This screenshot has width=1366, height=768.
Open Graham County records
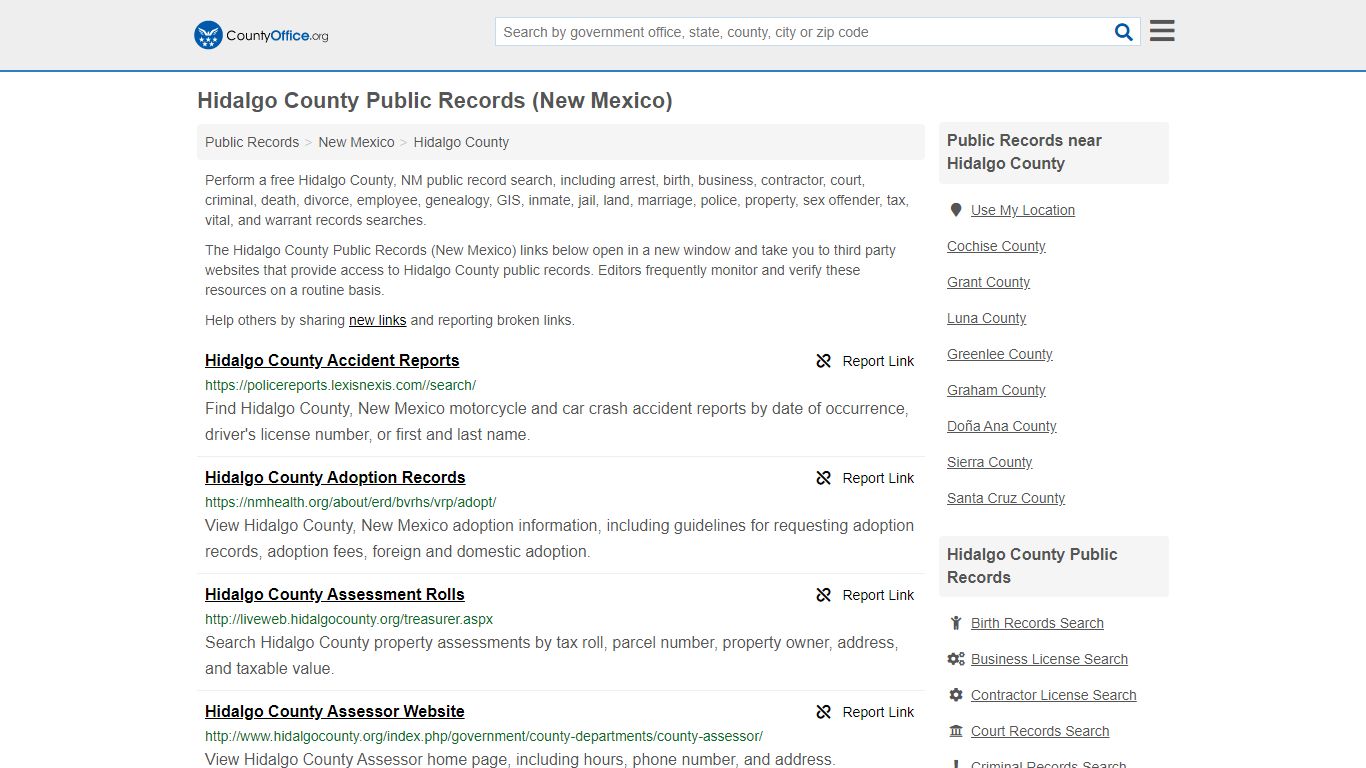(x=996, y=390)
